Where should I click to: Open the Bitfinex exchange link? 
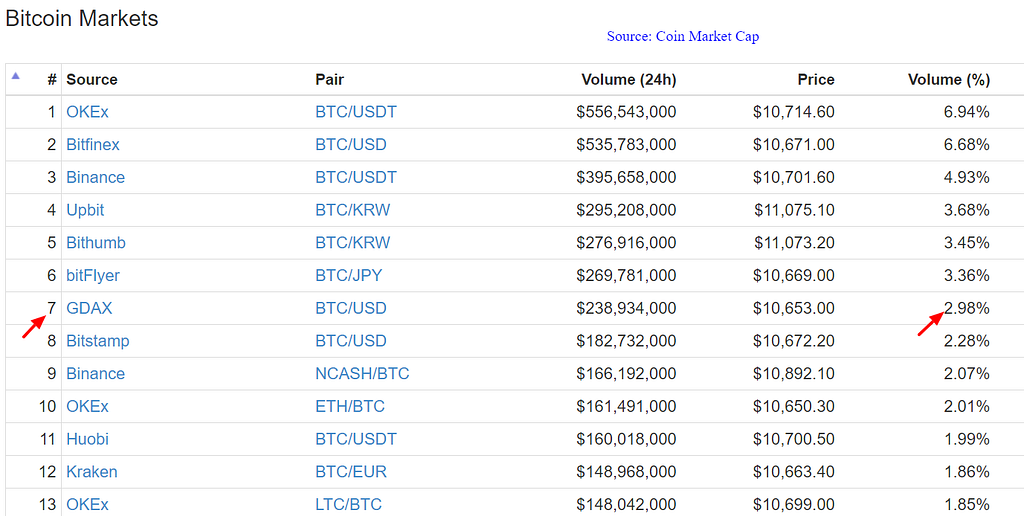click(93, 145)
